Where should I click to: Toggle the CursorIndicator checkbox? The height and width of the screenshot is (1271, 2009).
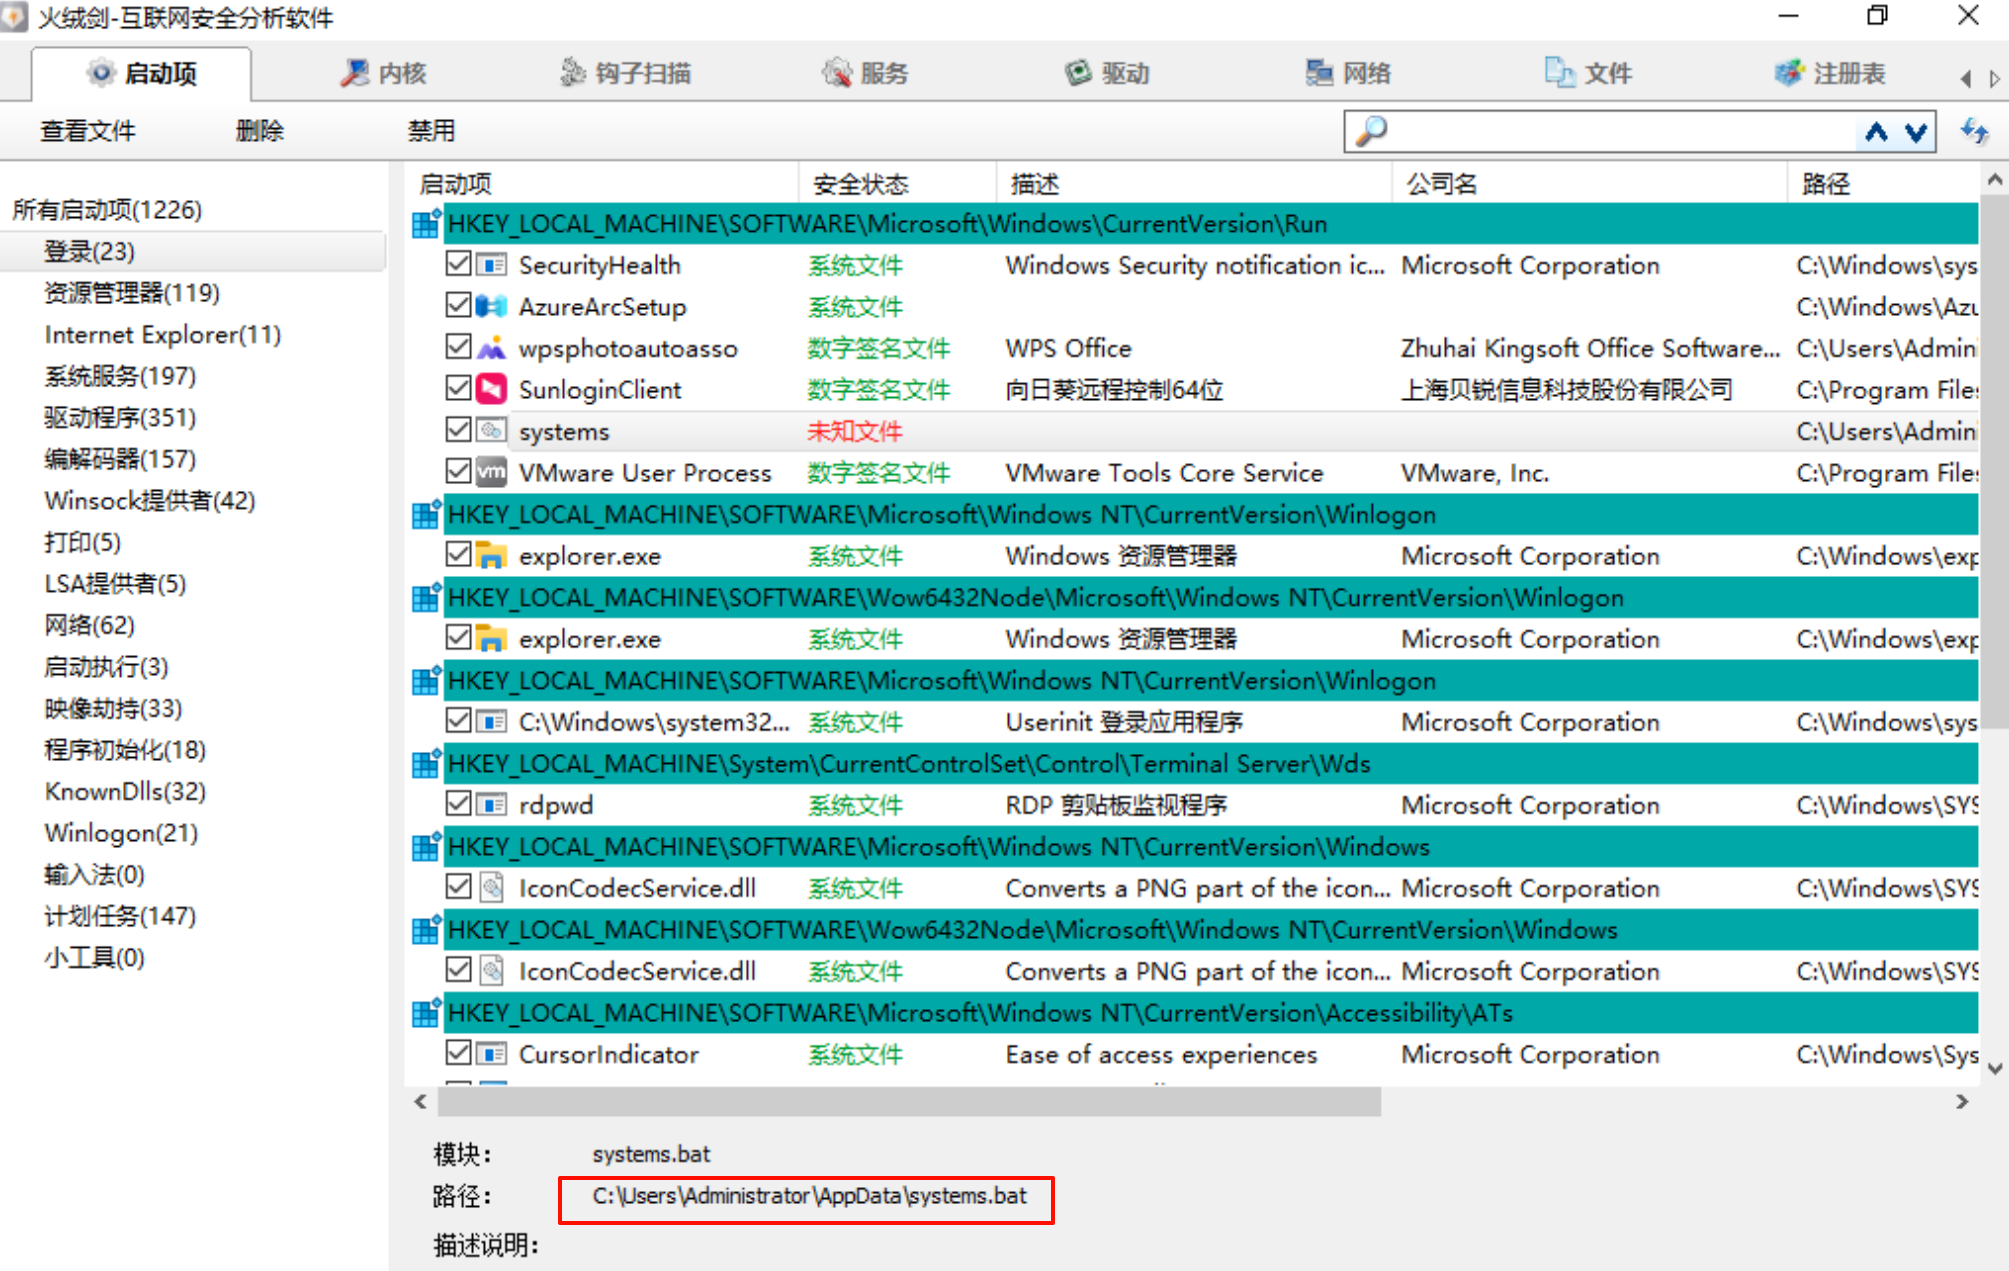point(458,1052)
